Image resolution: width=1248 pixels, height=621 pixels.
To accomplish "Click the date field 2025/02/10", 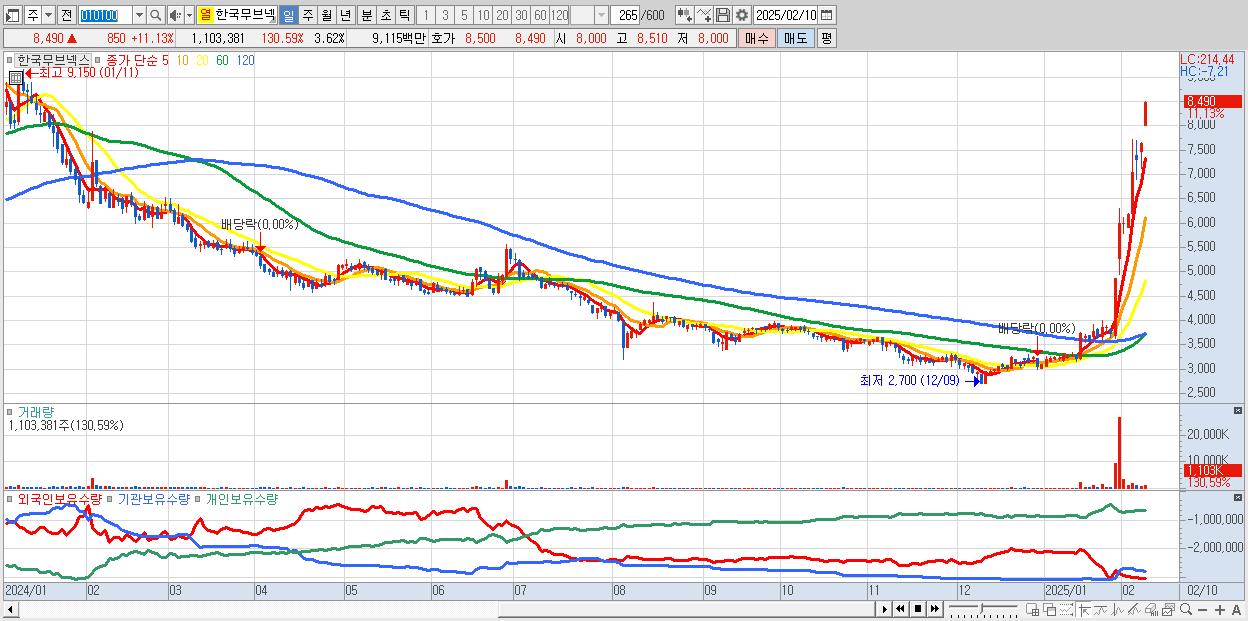I will [785, 15].
